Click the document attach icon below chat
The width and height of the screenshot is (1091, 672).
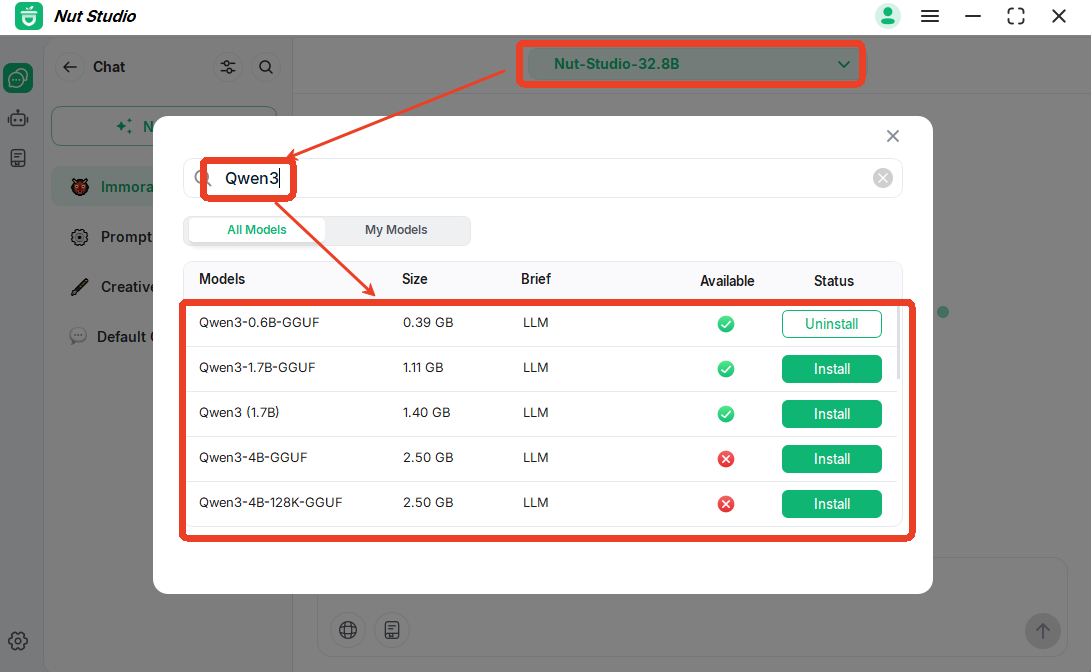tap(392, 630)
